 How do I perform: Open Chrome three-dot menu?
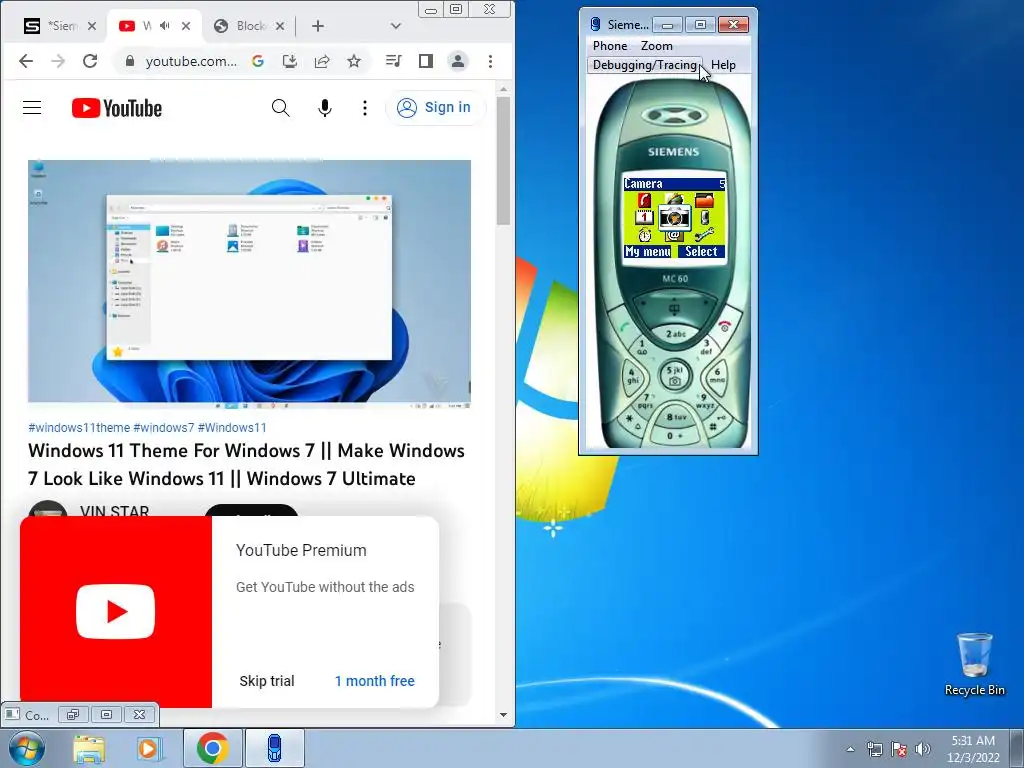point(490,61)
